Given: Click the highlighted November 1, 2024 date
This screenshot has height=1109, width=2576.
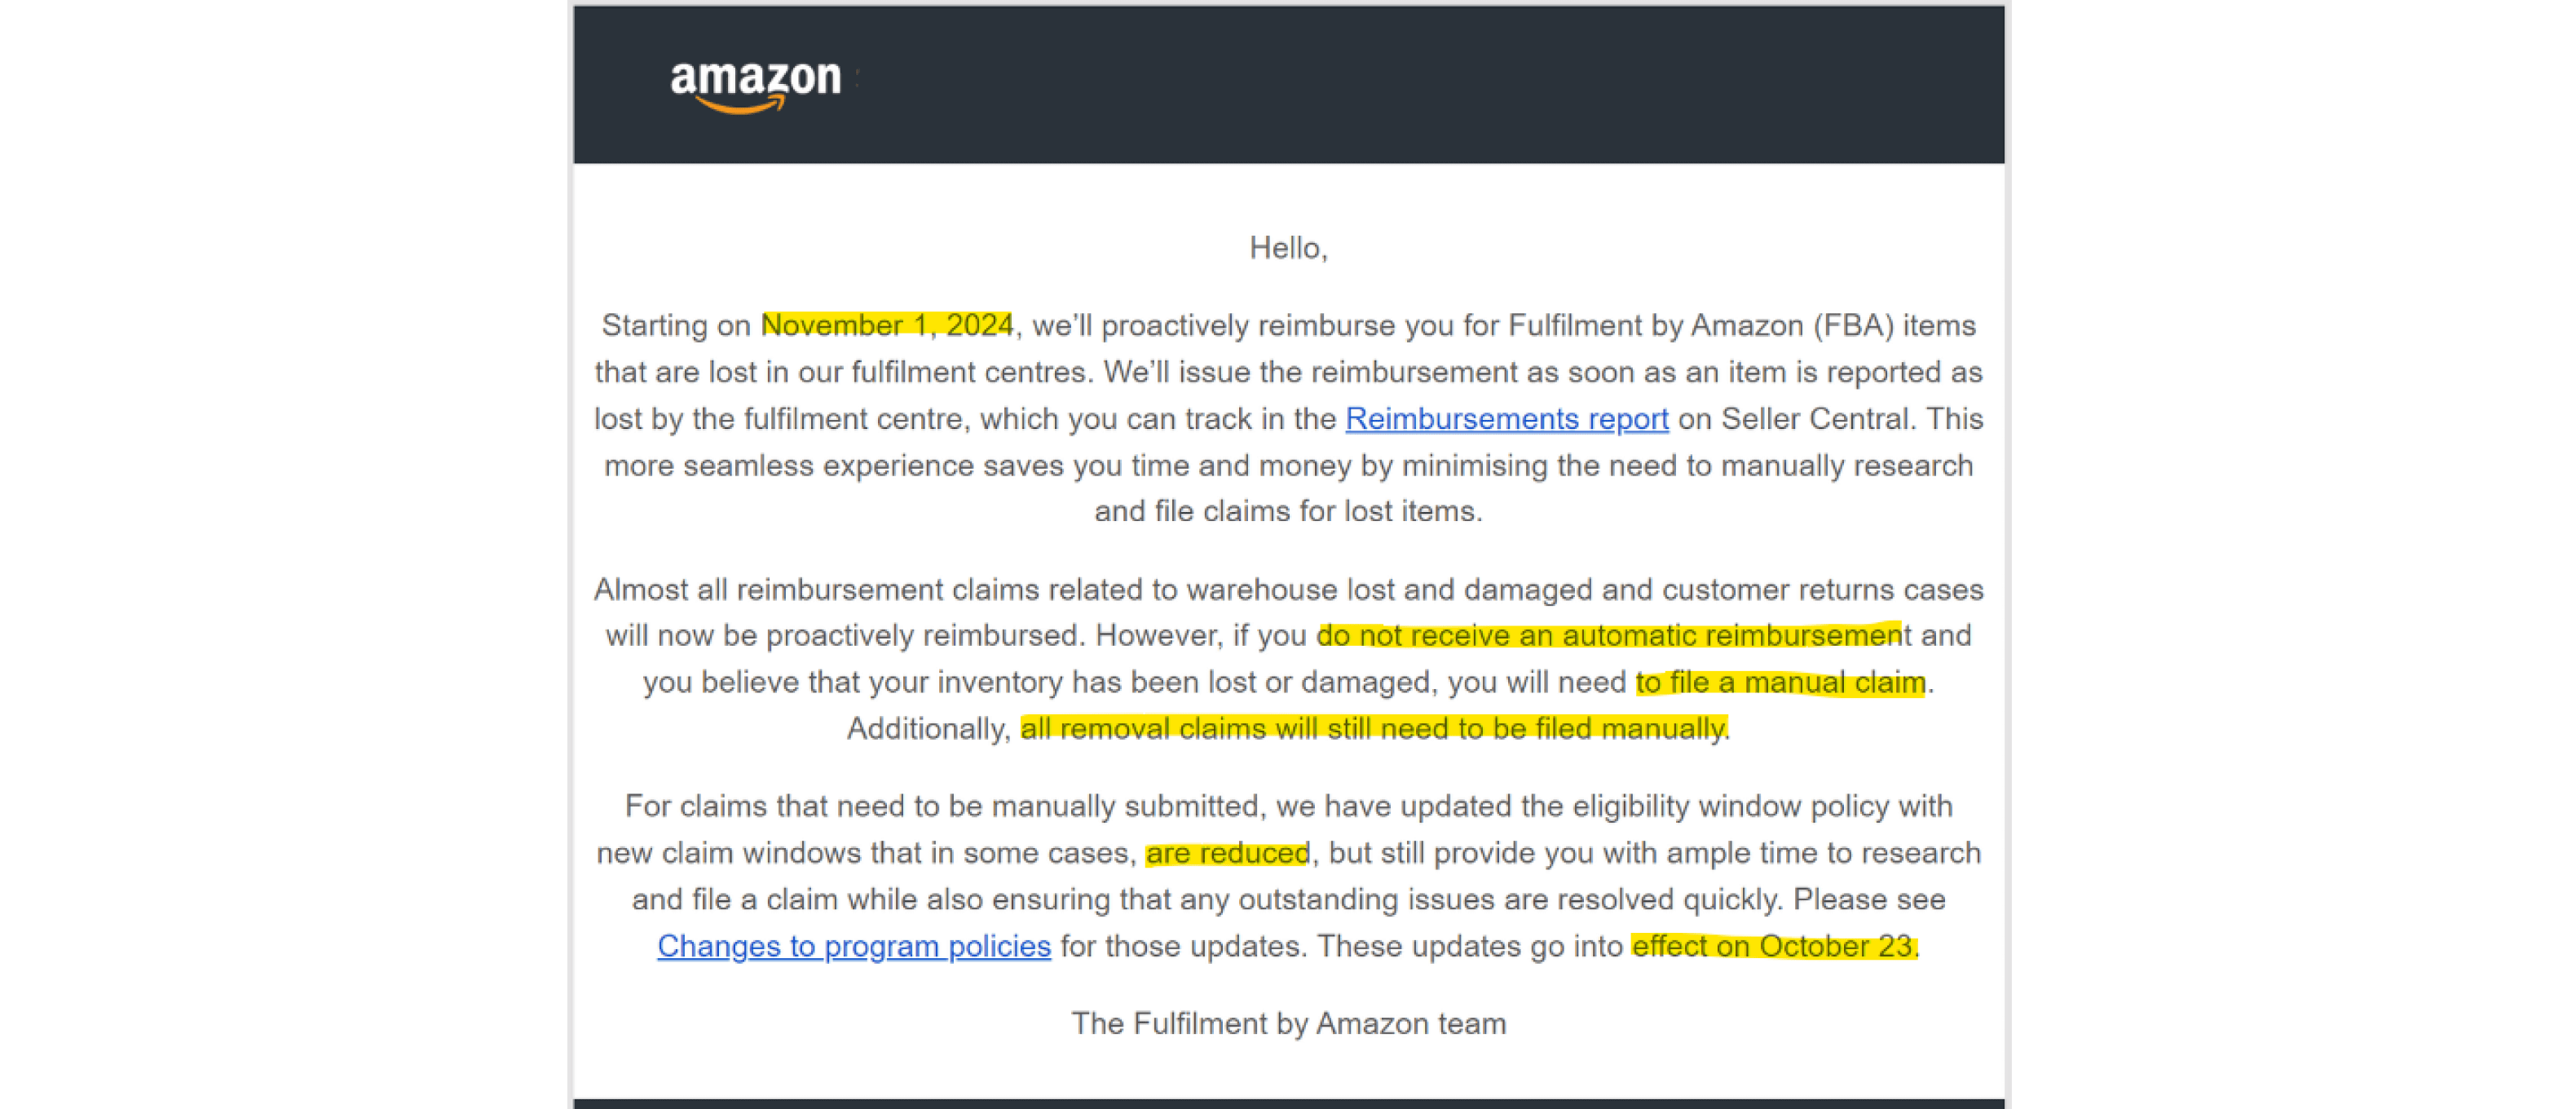Looking at the screenshot, I should (x=887, y=325).
